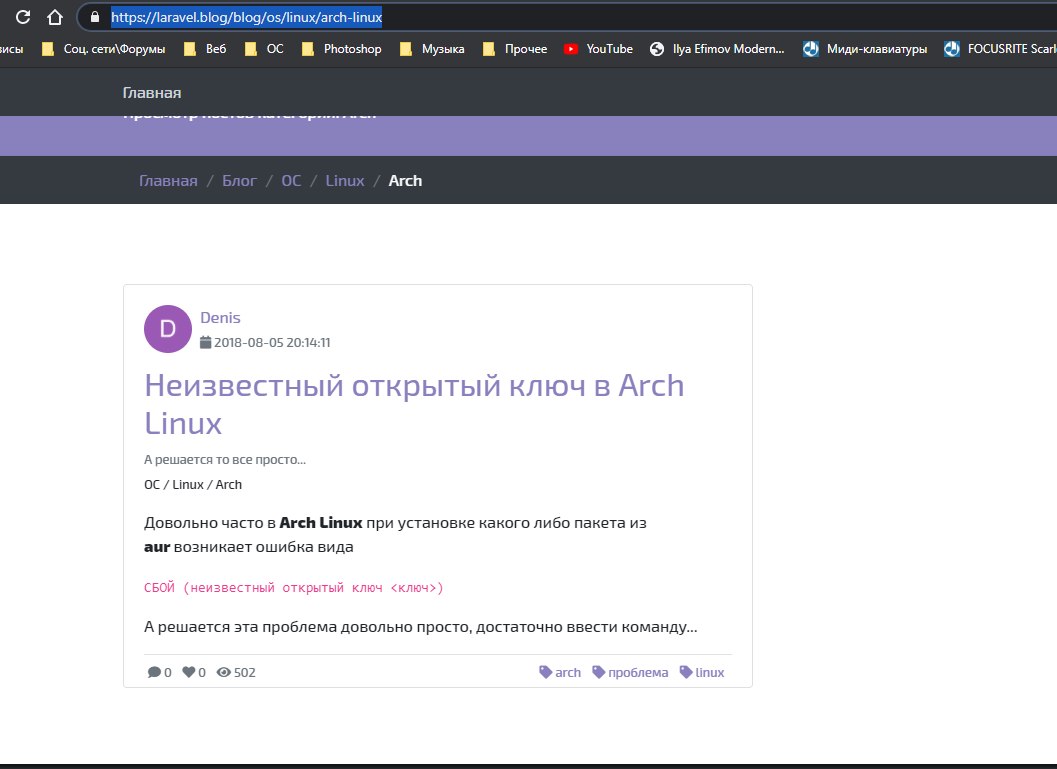1057x769 pixels.
Task: Open the Музыка bookmarks folder
Action: (x=432, y=49)
